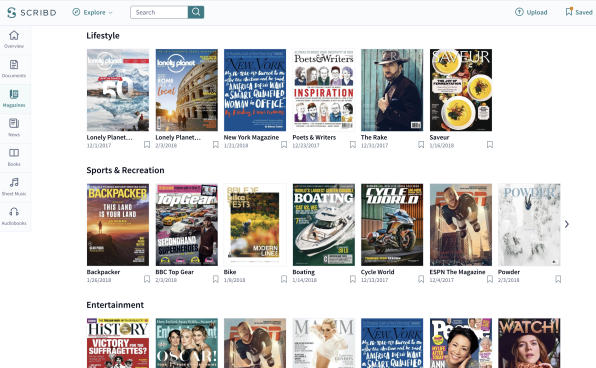The width and height of the screenshot is (596, 368).
Task: Click the Lifestyle section heading
Action: 103,36
